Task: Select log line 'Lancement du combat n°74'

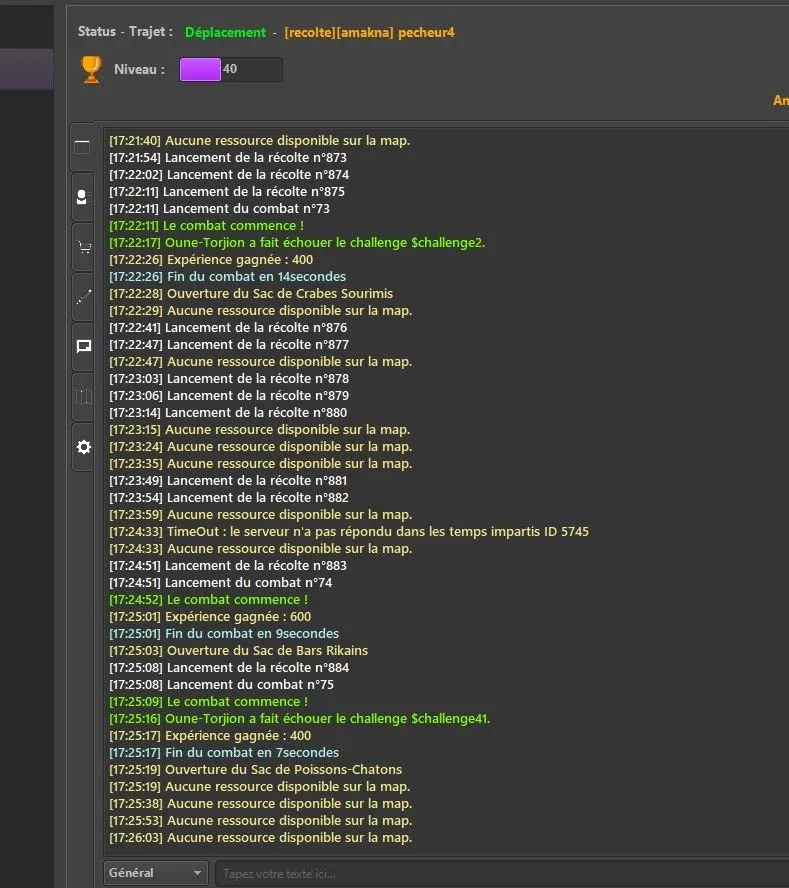Action: (x=220, y=582)
